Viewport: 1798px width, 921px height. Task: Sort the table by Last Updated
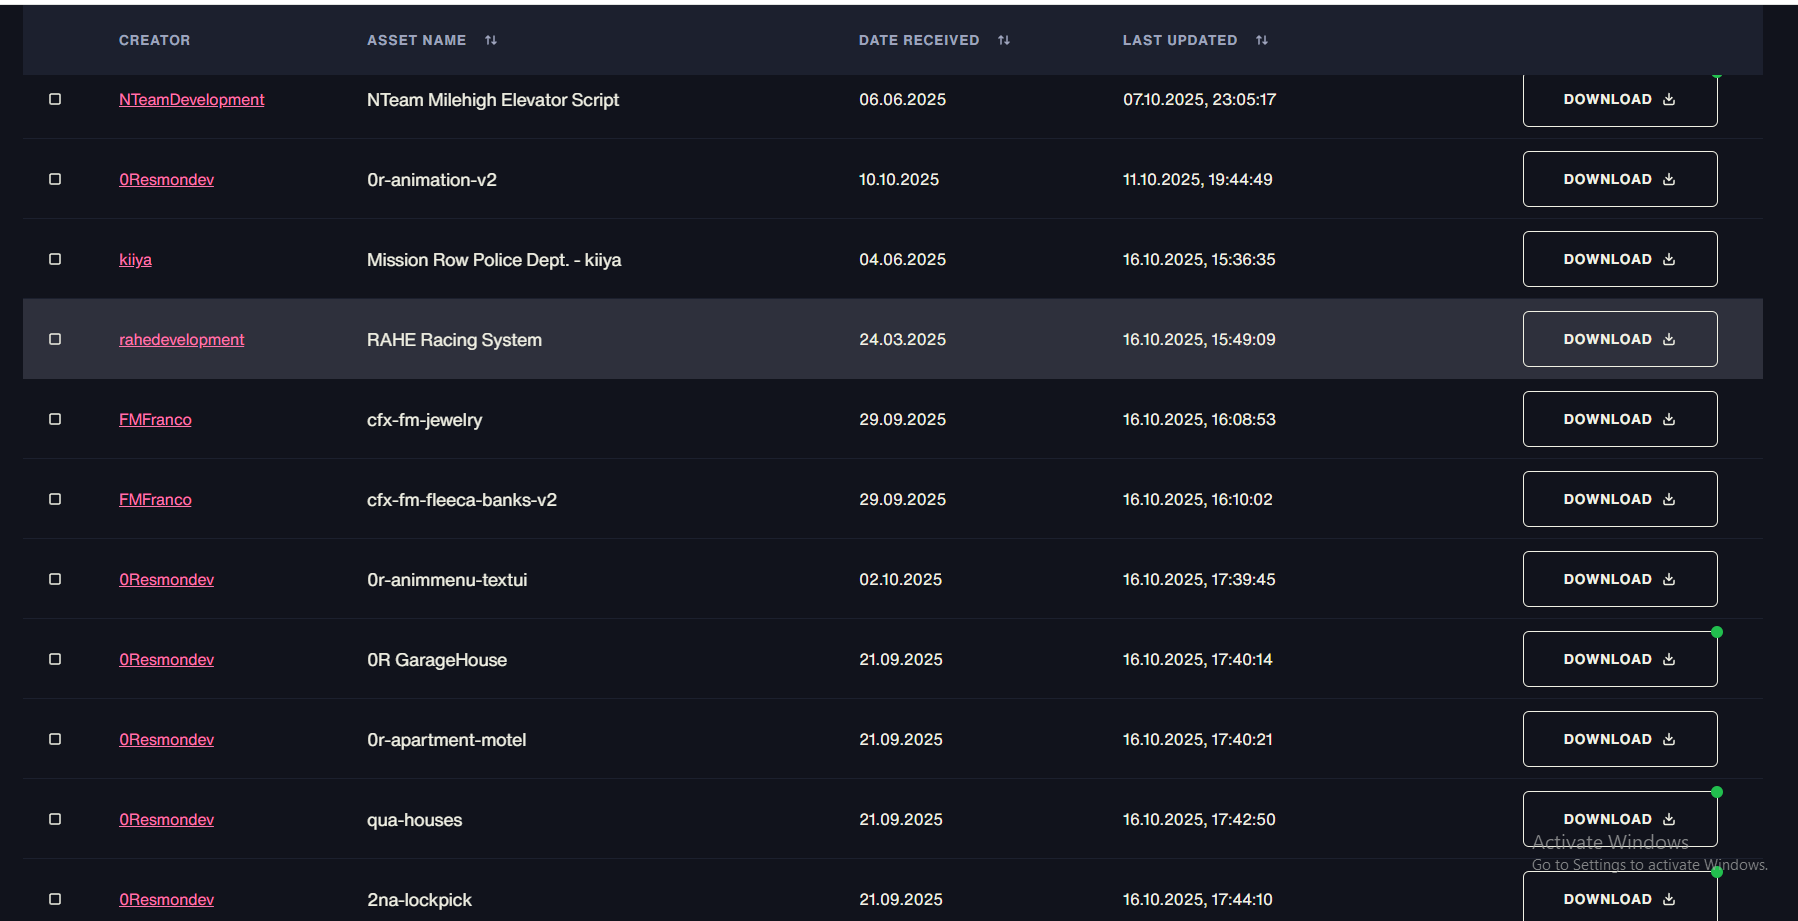(1262, 40)
